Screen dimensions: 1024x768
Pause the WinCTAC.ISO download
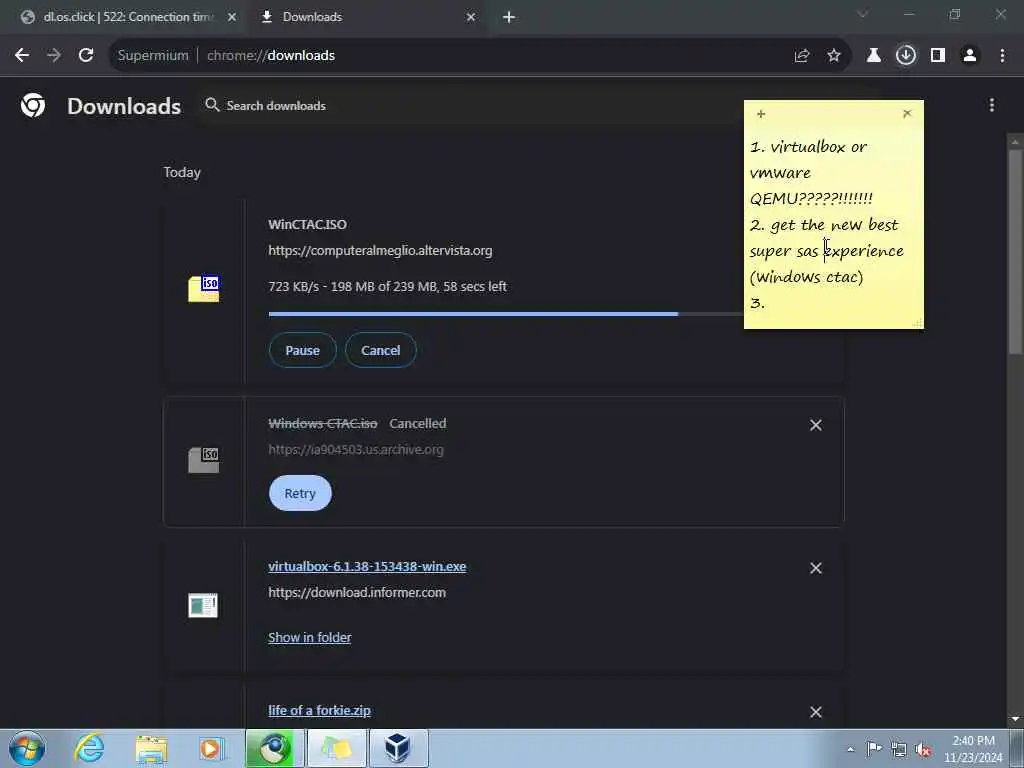[302, 350]
